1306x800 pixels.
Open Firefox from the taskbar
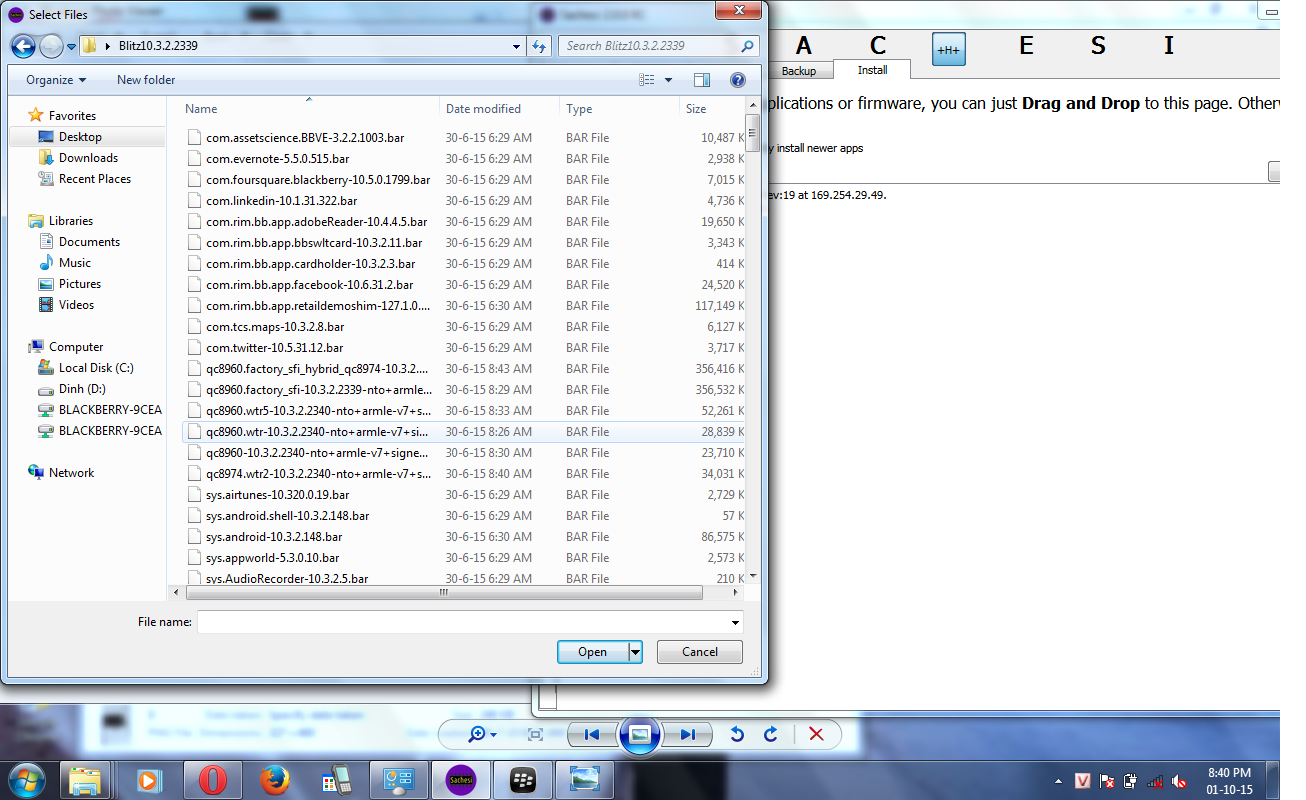click(x=274, y=779)
